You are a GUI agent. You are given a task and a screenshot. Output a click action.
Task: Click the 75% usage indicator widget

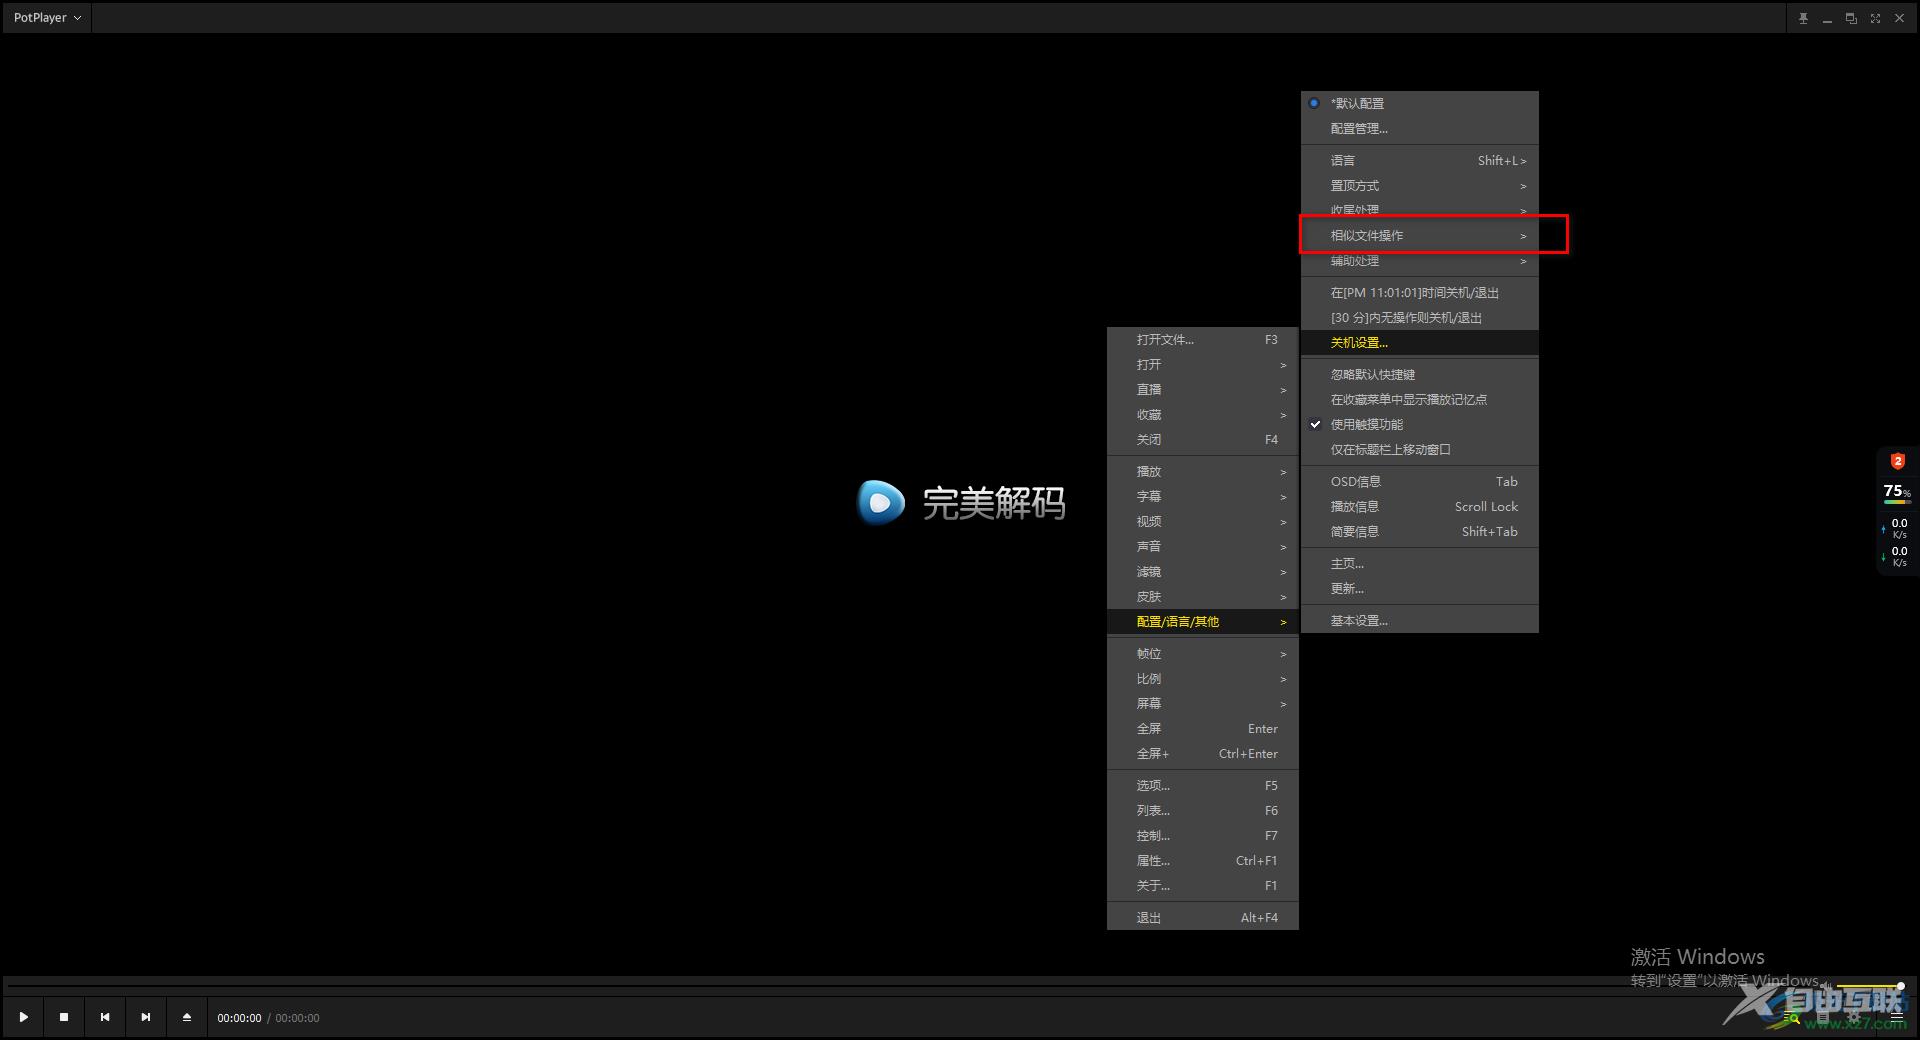[x=1897, y=492]
